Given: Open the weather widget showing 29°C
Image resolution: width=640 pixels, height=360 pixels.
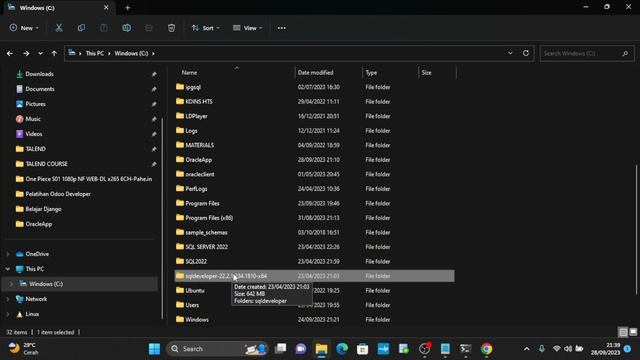Looking at the screenshot, I should [24, 349].
